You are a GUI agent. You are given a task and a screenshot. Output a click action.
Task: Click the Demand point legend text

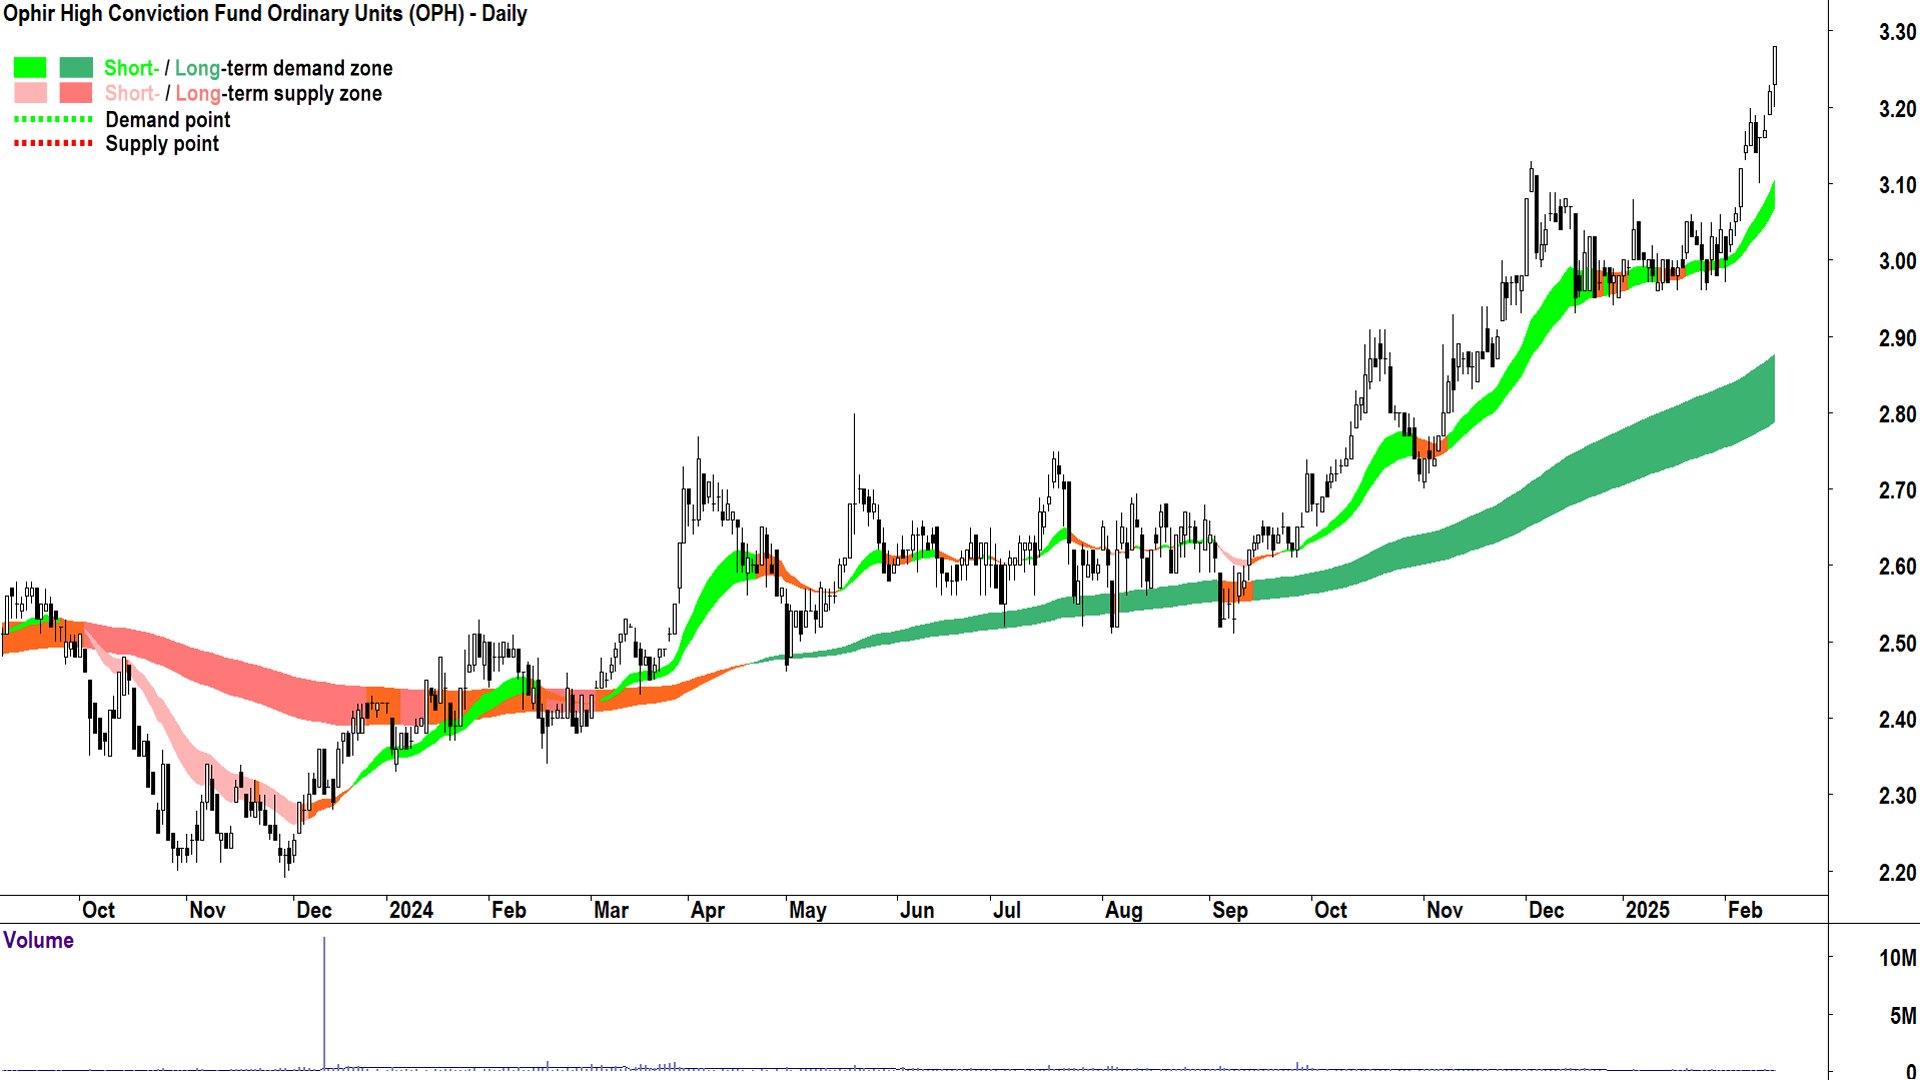(168, 120)
